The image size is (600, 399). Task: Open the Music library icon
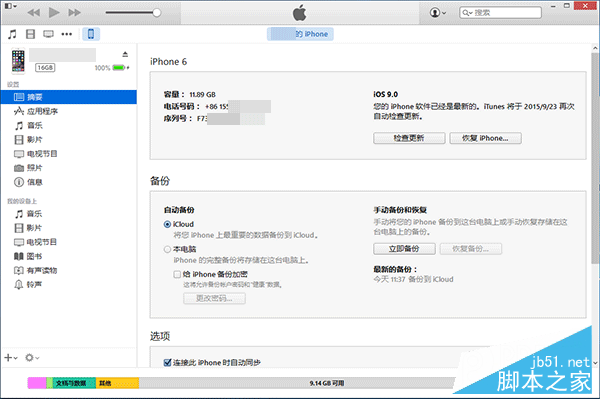click(12, 34)
